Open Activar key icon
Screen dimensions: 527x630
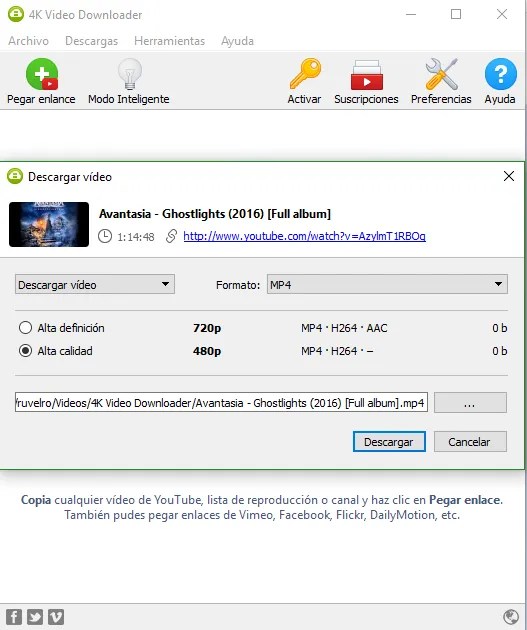tap(305, 74)
